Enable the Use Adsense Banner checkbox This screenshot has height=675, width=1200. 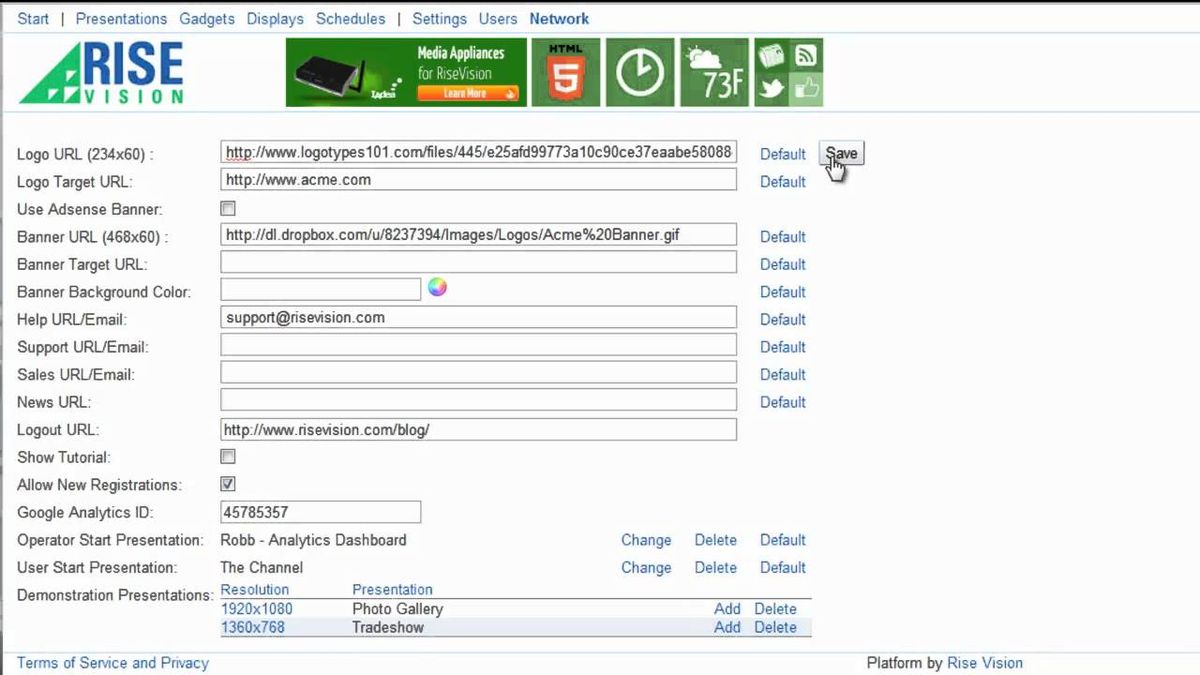point(228,209)
